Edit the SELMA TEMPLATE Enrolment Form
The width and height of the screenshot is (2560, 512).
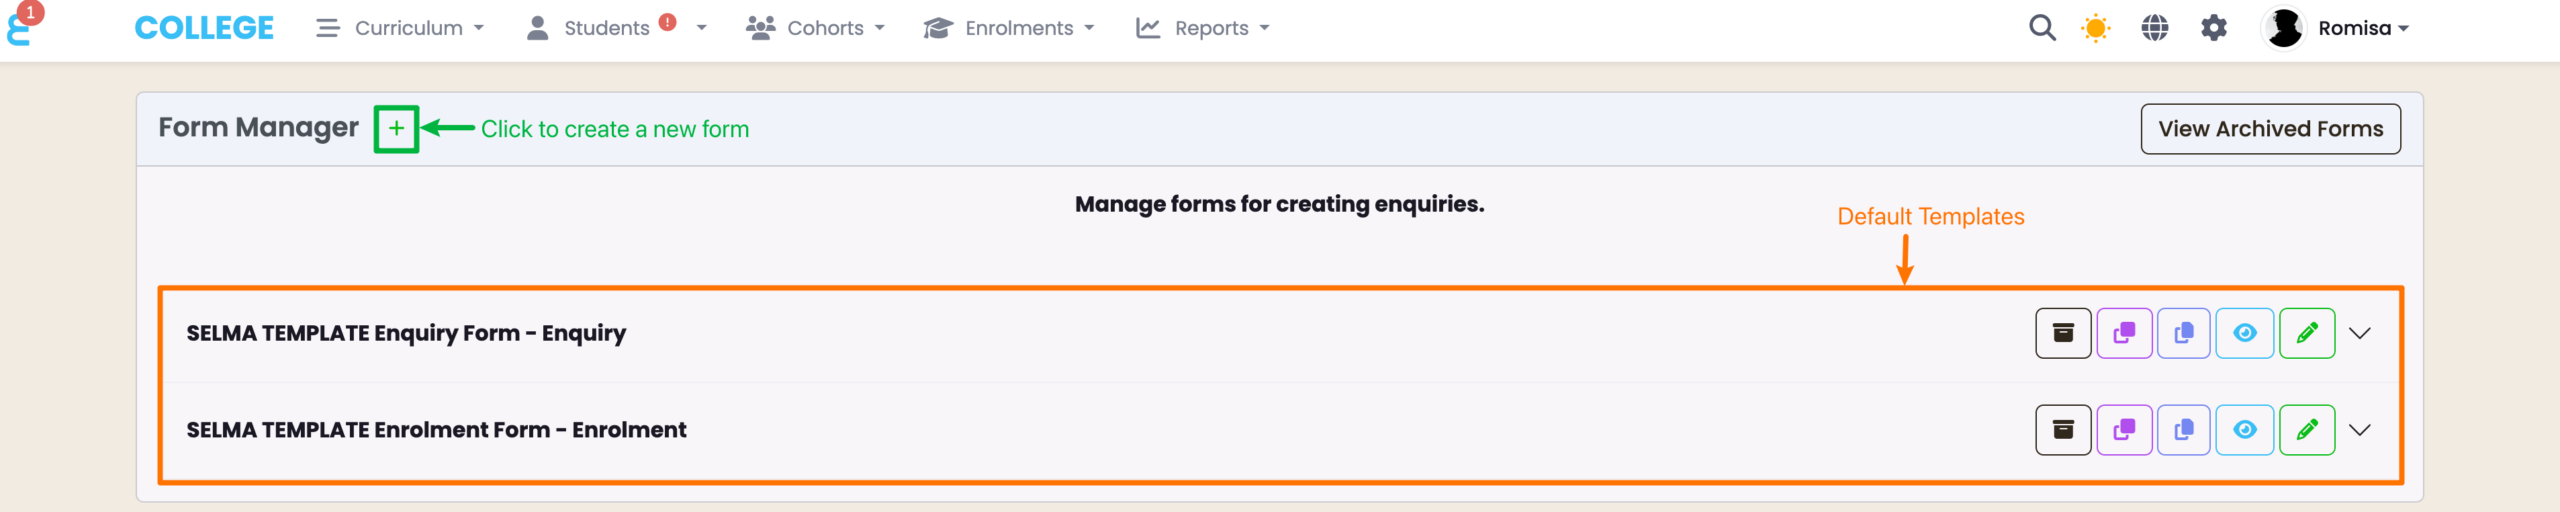2307,430
